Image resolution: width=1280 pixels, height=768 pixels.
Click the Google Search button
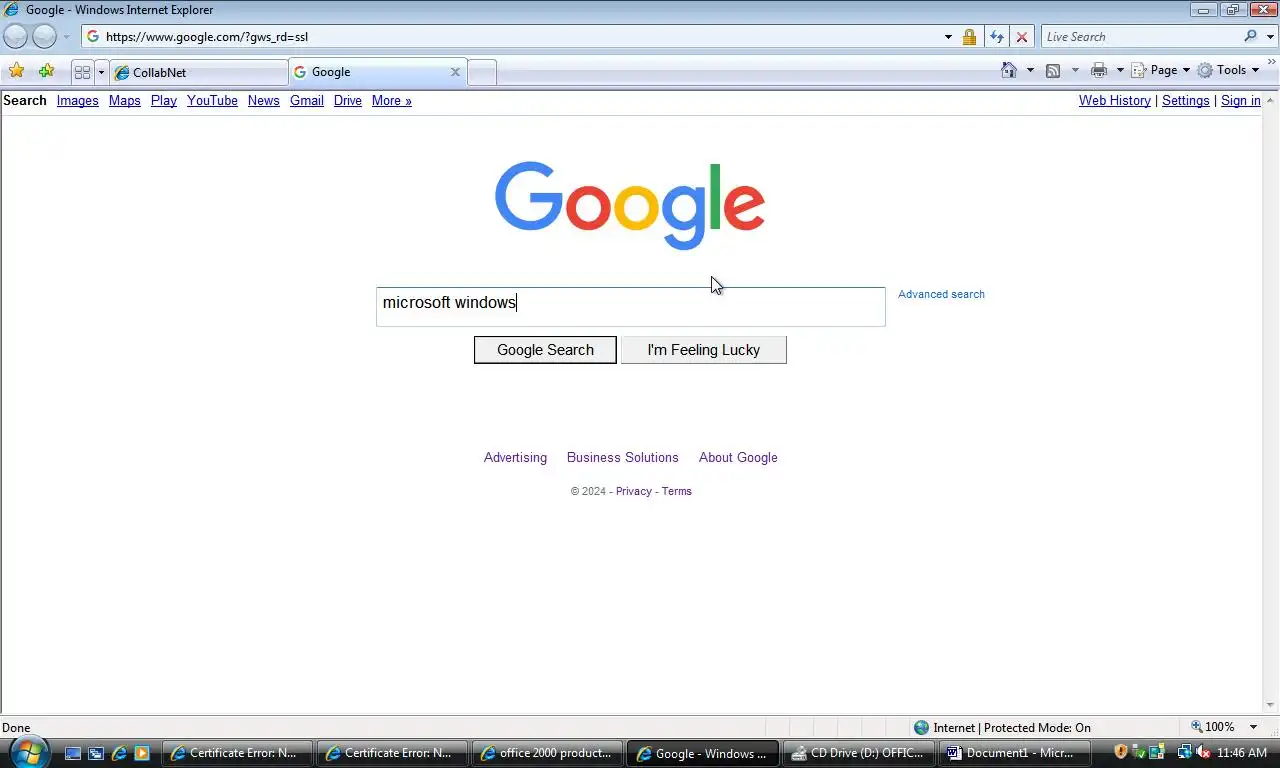tap(545, 350)
